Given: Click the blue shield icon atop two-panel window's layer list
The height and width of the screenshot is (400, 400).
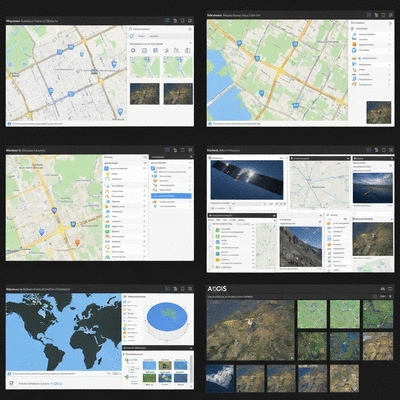Looking at the screenshot, I should 107,169.
